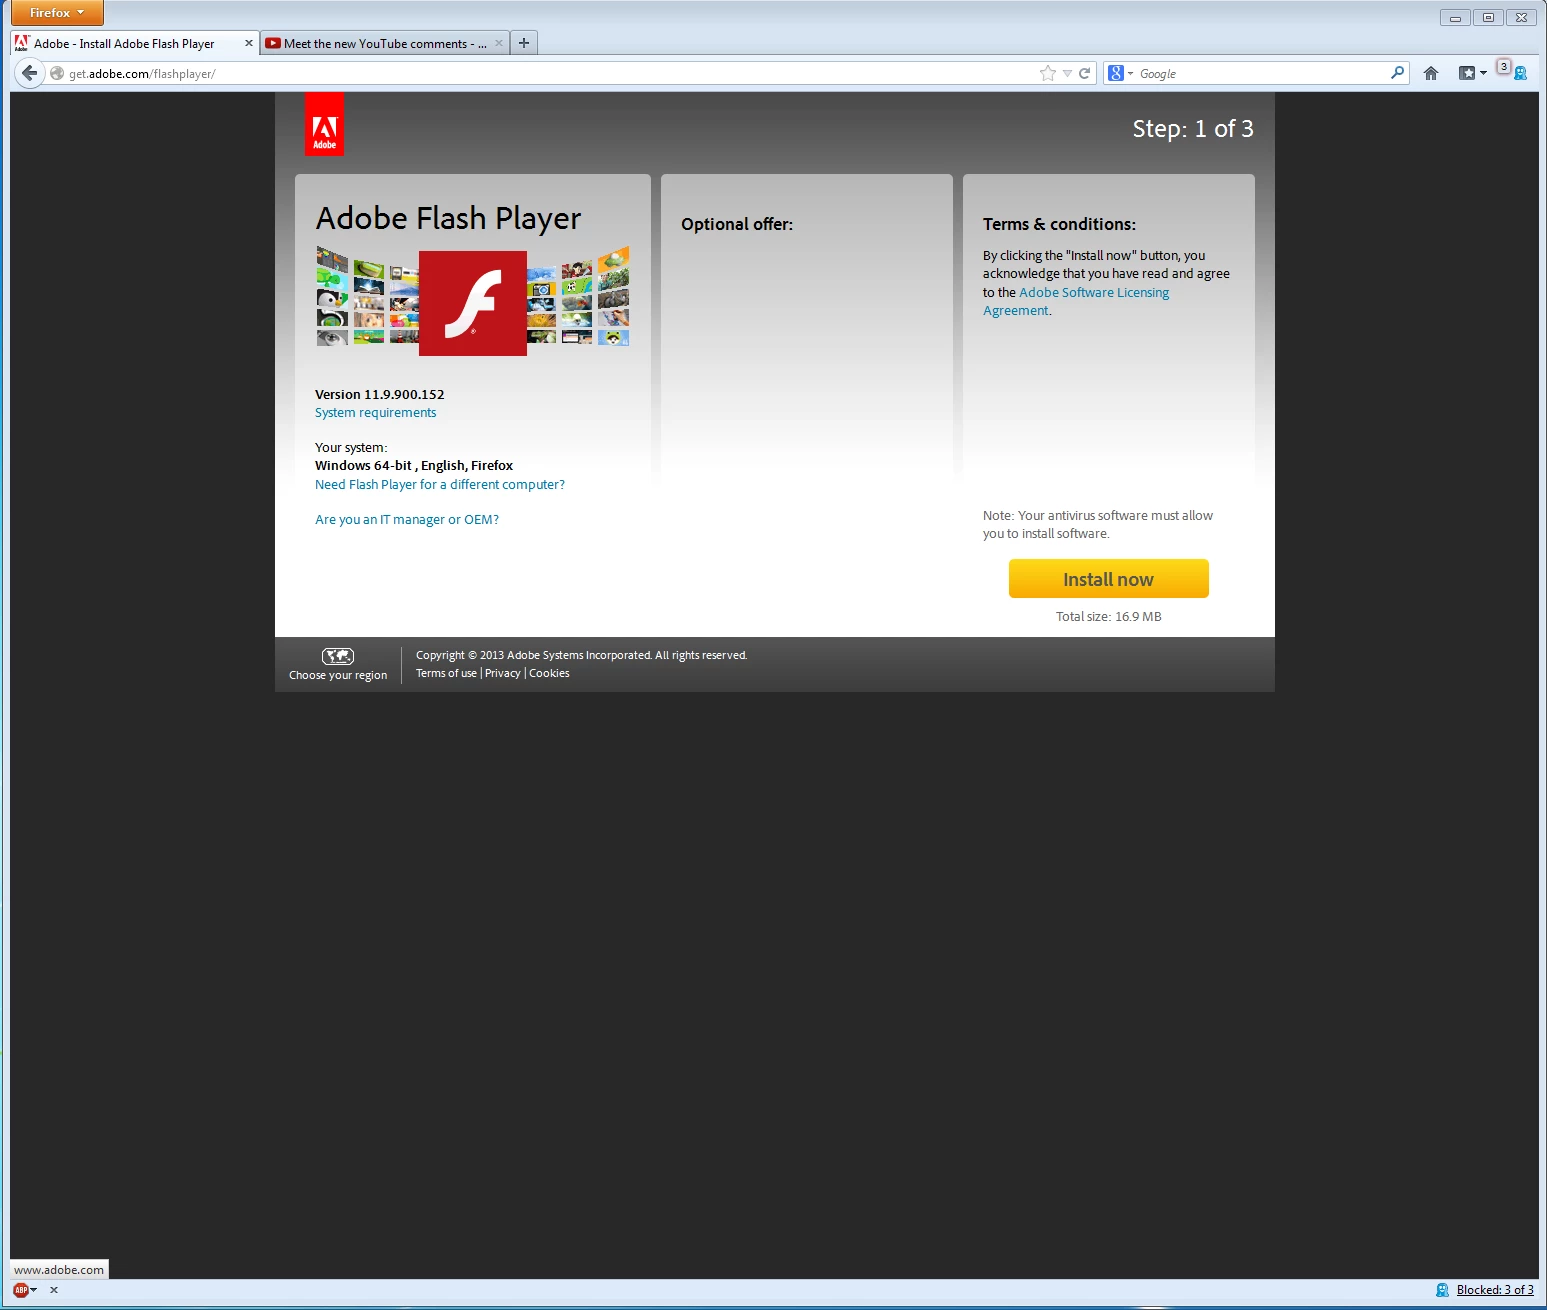This screenshot has height=1310, width=1547.
Task: Close the add-on bar with X
Action: [54, 1290]
